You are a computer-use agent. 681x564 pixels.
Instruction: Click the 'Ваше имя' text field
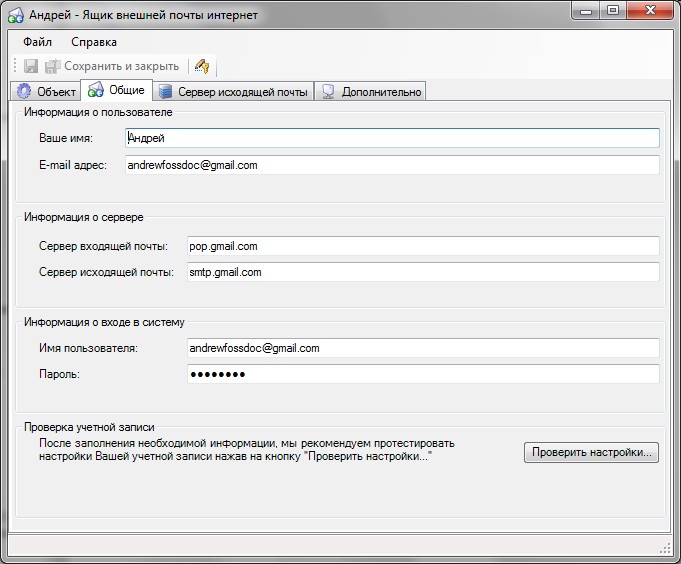[x=392, y=138]
